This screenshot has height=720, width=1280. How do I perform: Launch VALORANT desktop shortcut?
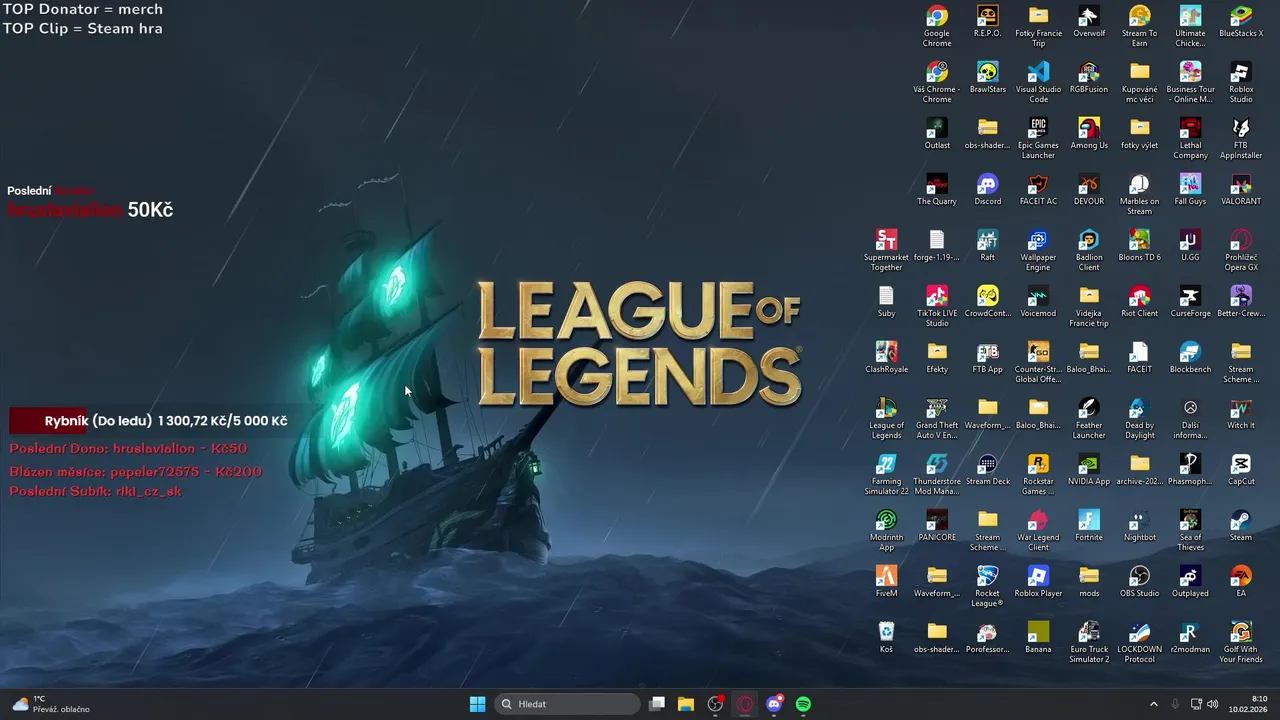pos(1241,190)
